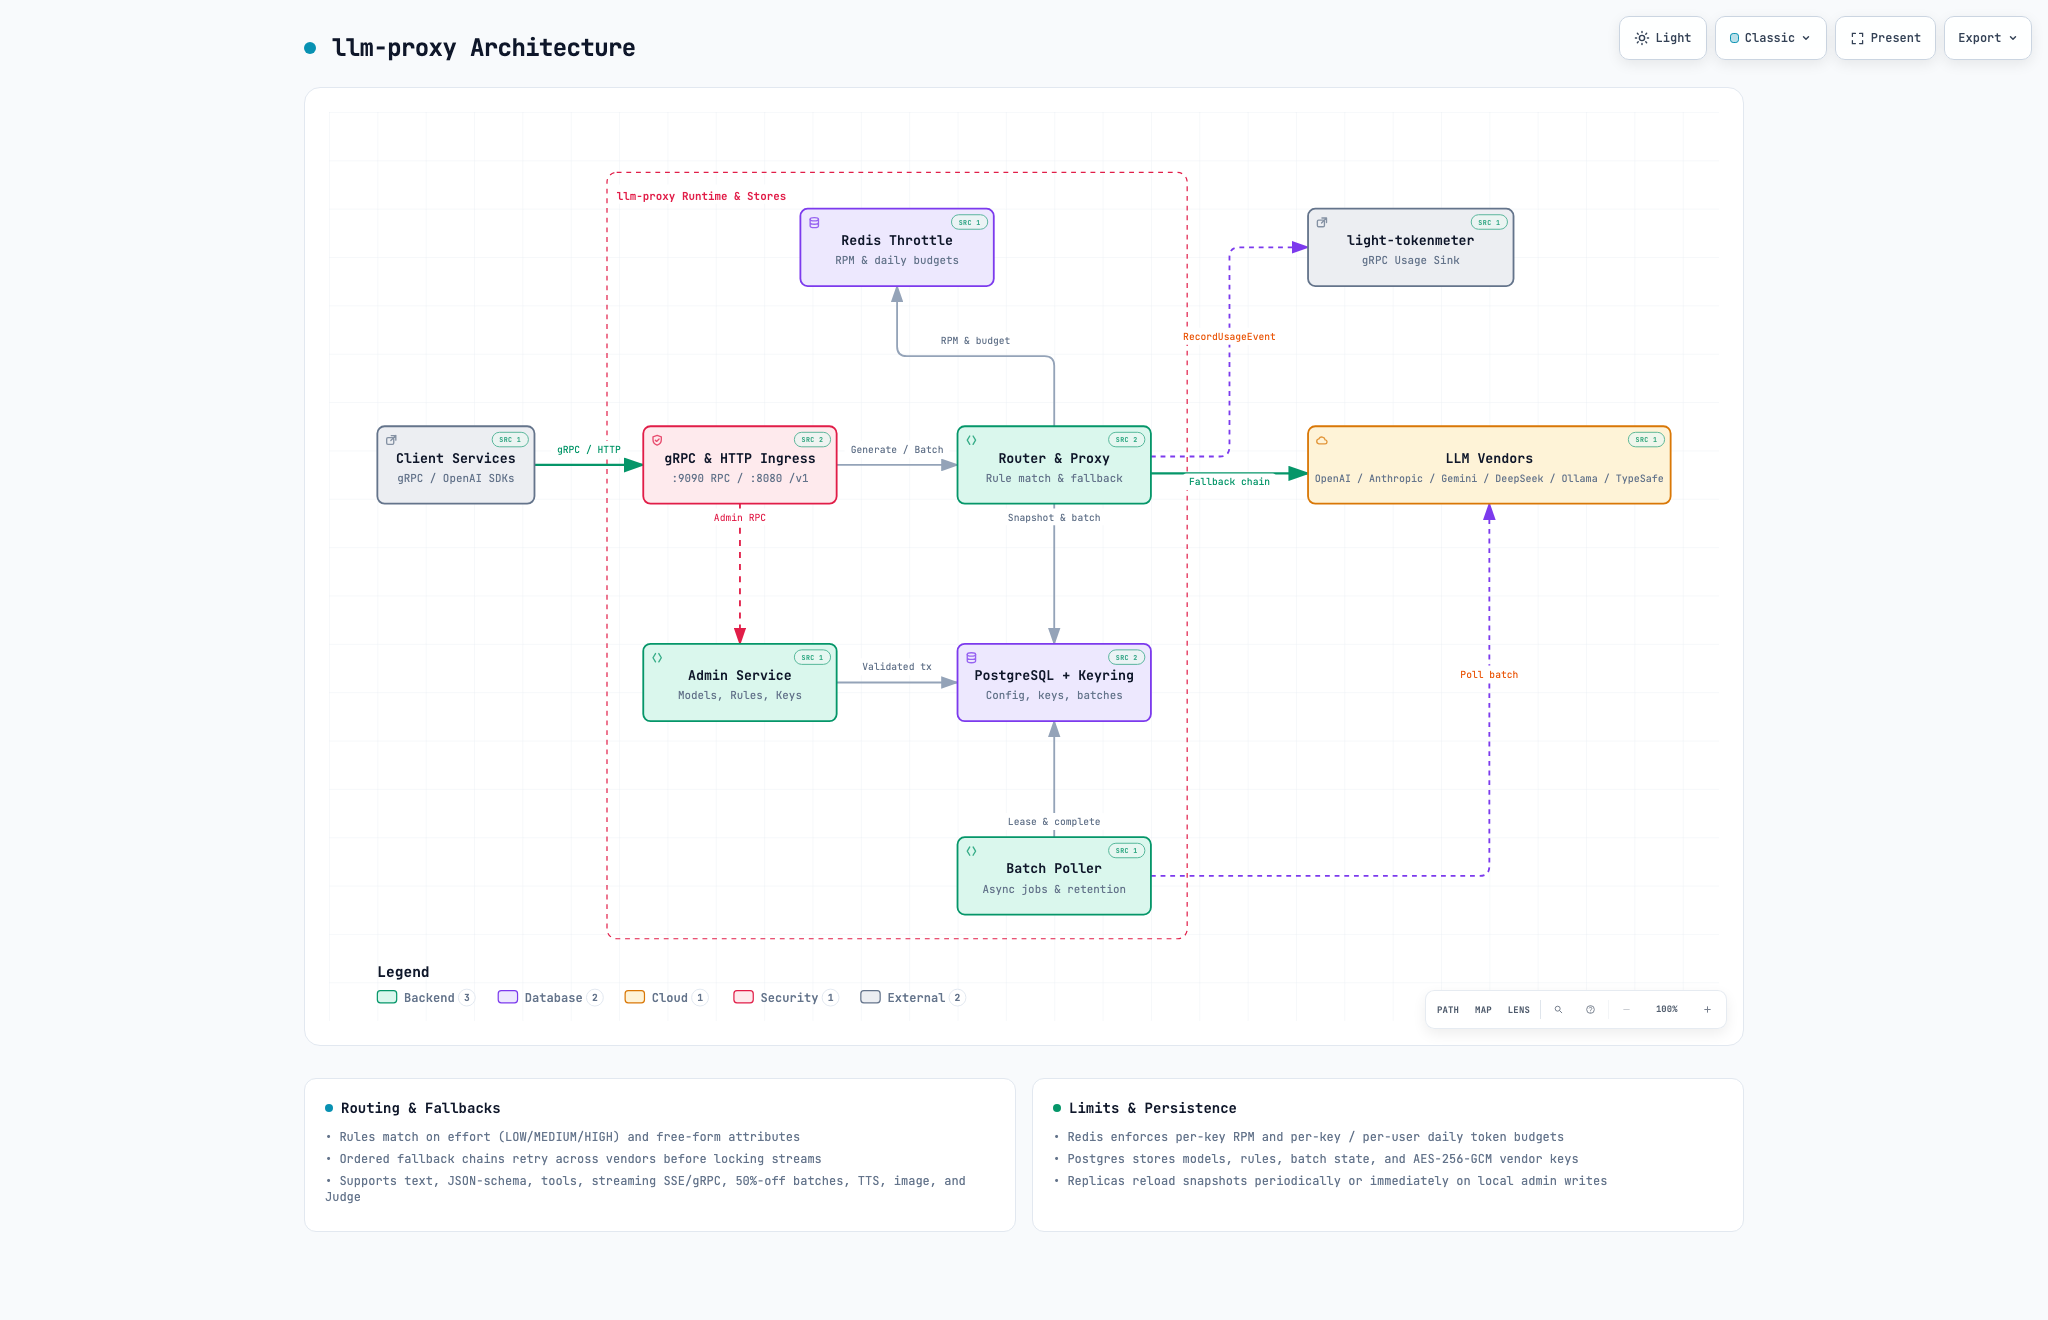The image size is (2048, 1320).
Task: Click the external-link icon on Client Services node
Action: pos(391,440)
